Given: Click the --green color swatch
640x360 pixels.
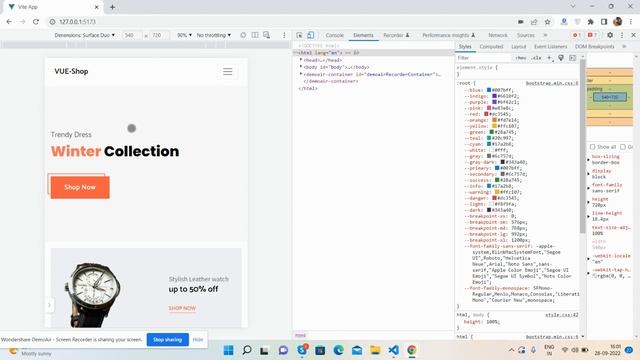Looking at the screenshot, I should coord(491,132).
